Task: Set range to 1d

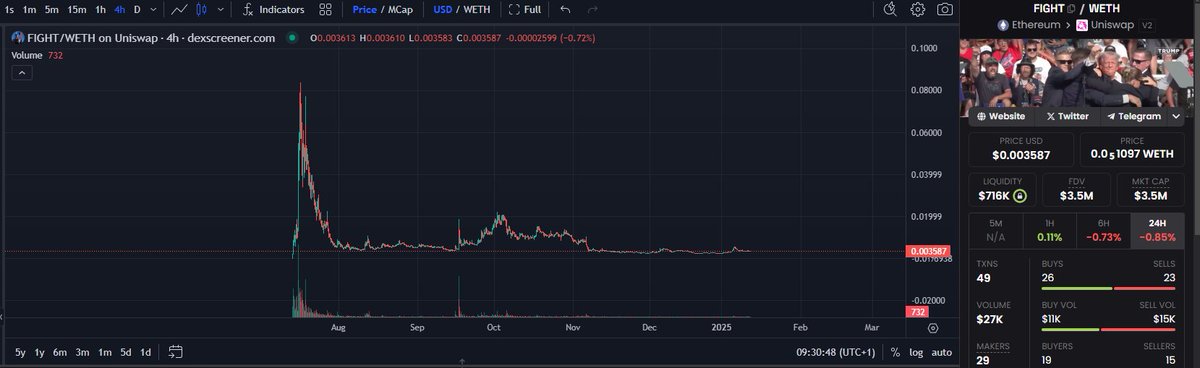Action: (x=145, y=352)
